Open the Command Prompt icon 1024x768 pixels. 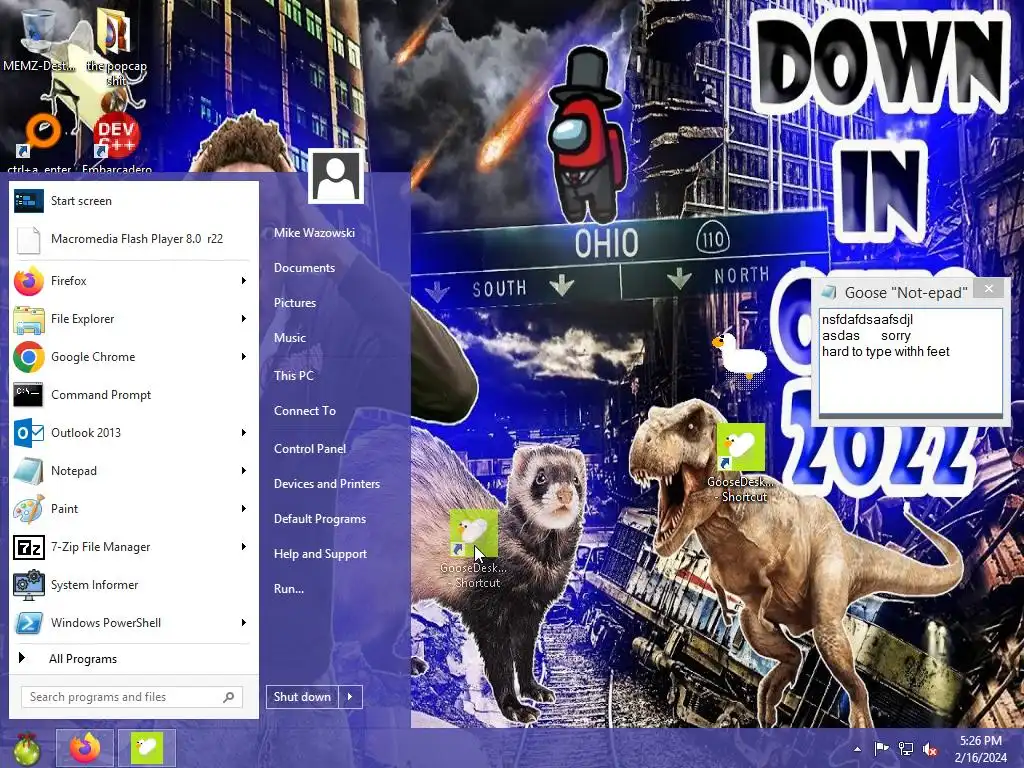tap(29, 394)
